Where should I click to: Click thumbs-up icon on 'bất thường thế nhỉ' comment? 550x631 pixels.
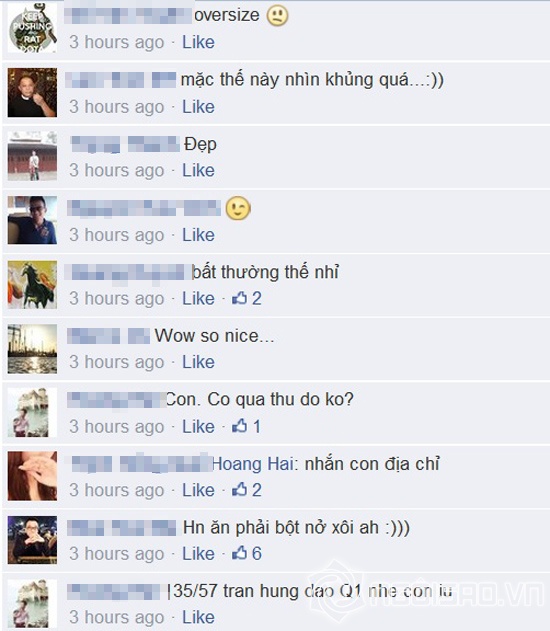point(239,298)
